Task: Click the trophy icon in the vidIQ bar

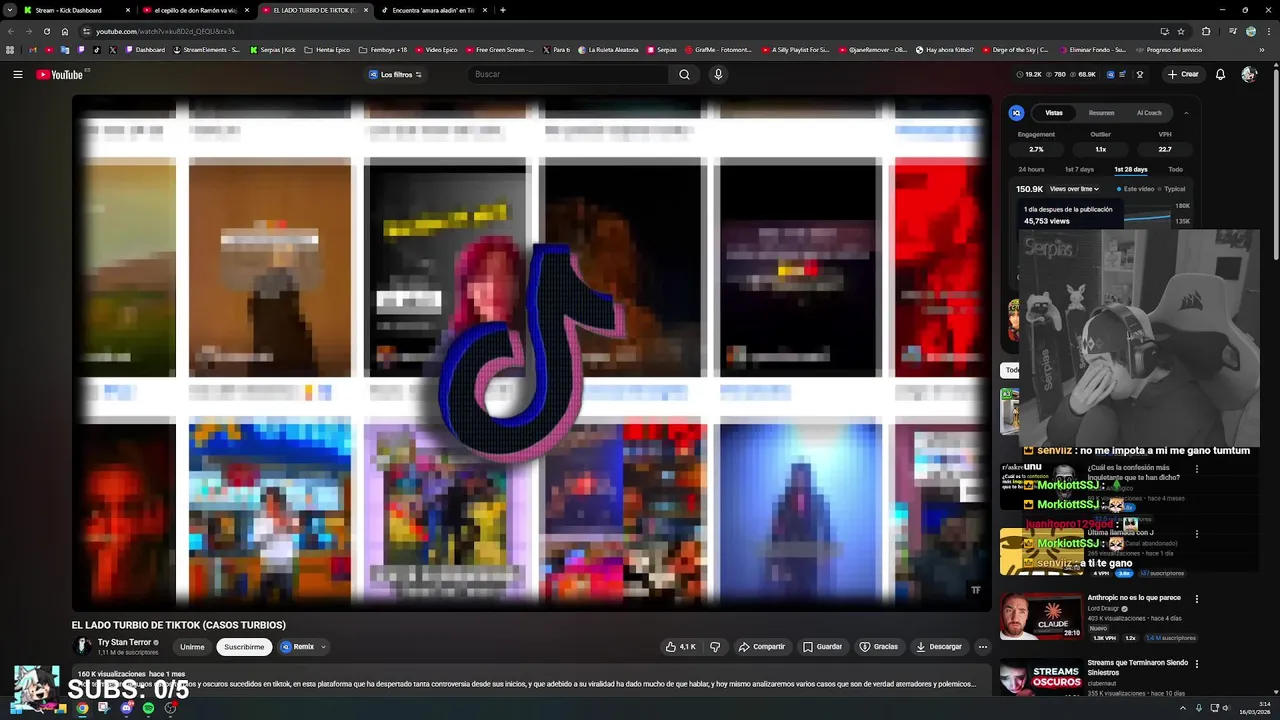Action: pyautogui.click(x=1139, y=74)
